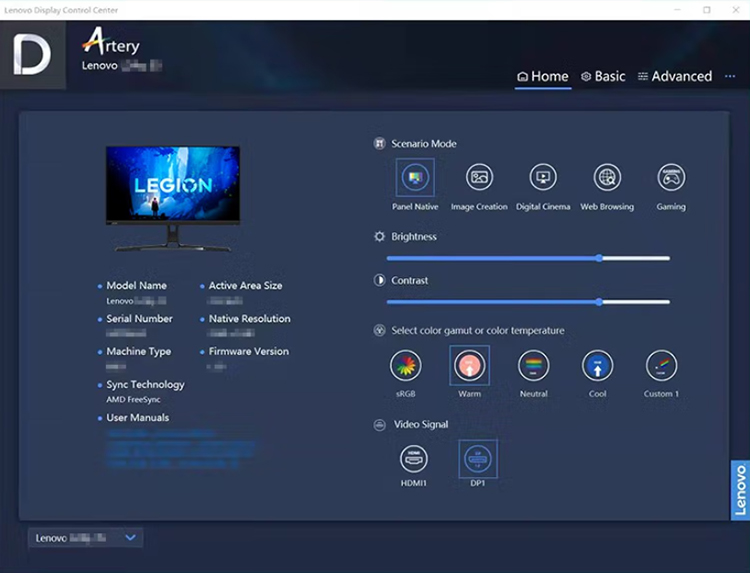Click the Machine Type label
Image resolution: width=750 pixels, height=573 pixels.
(138, 352)
